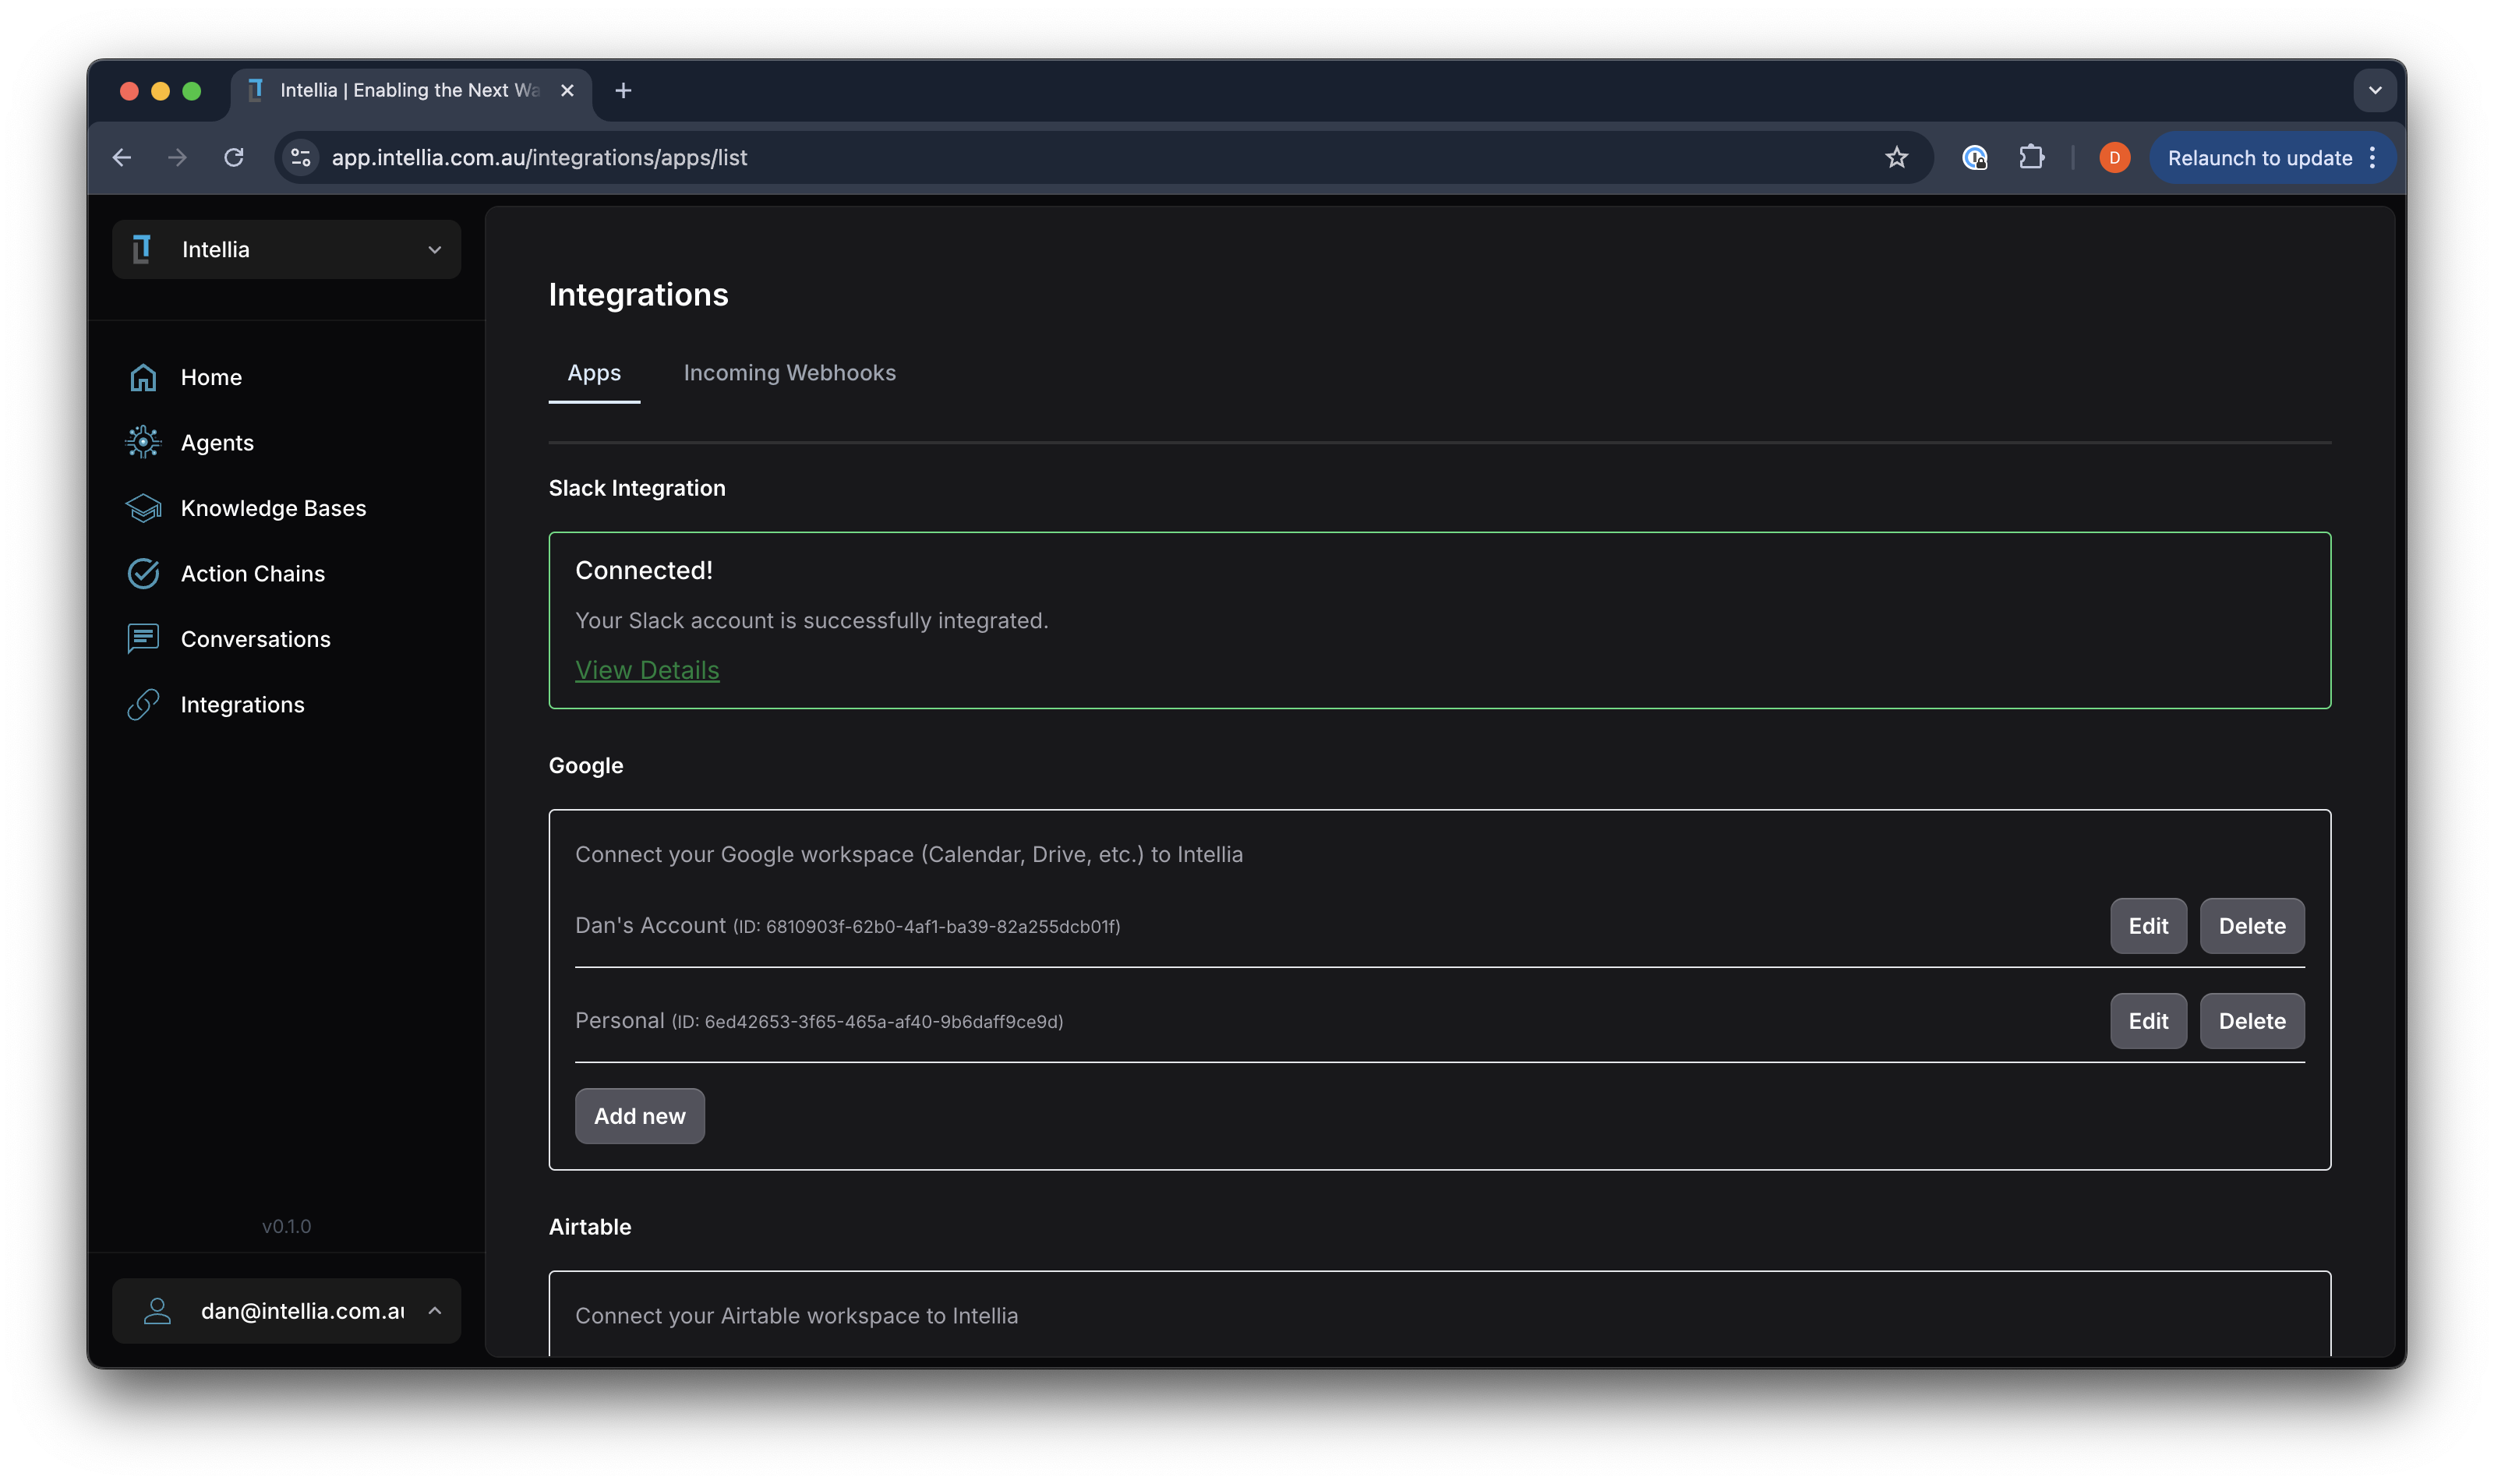Edit Dan's Account Google connection
Viewport: 2494px width, 1484px height.
pyautogui.click(x=2148, y=925)
